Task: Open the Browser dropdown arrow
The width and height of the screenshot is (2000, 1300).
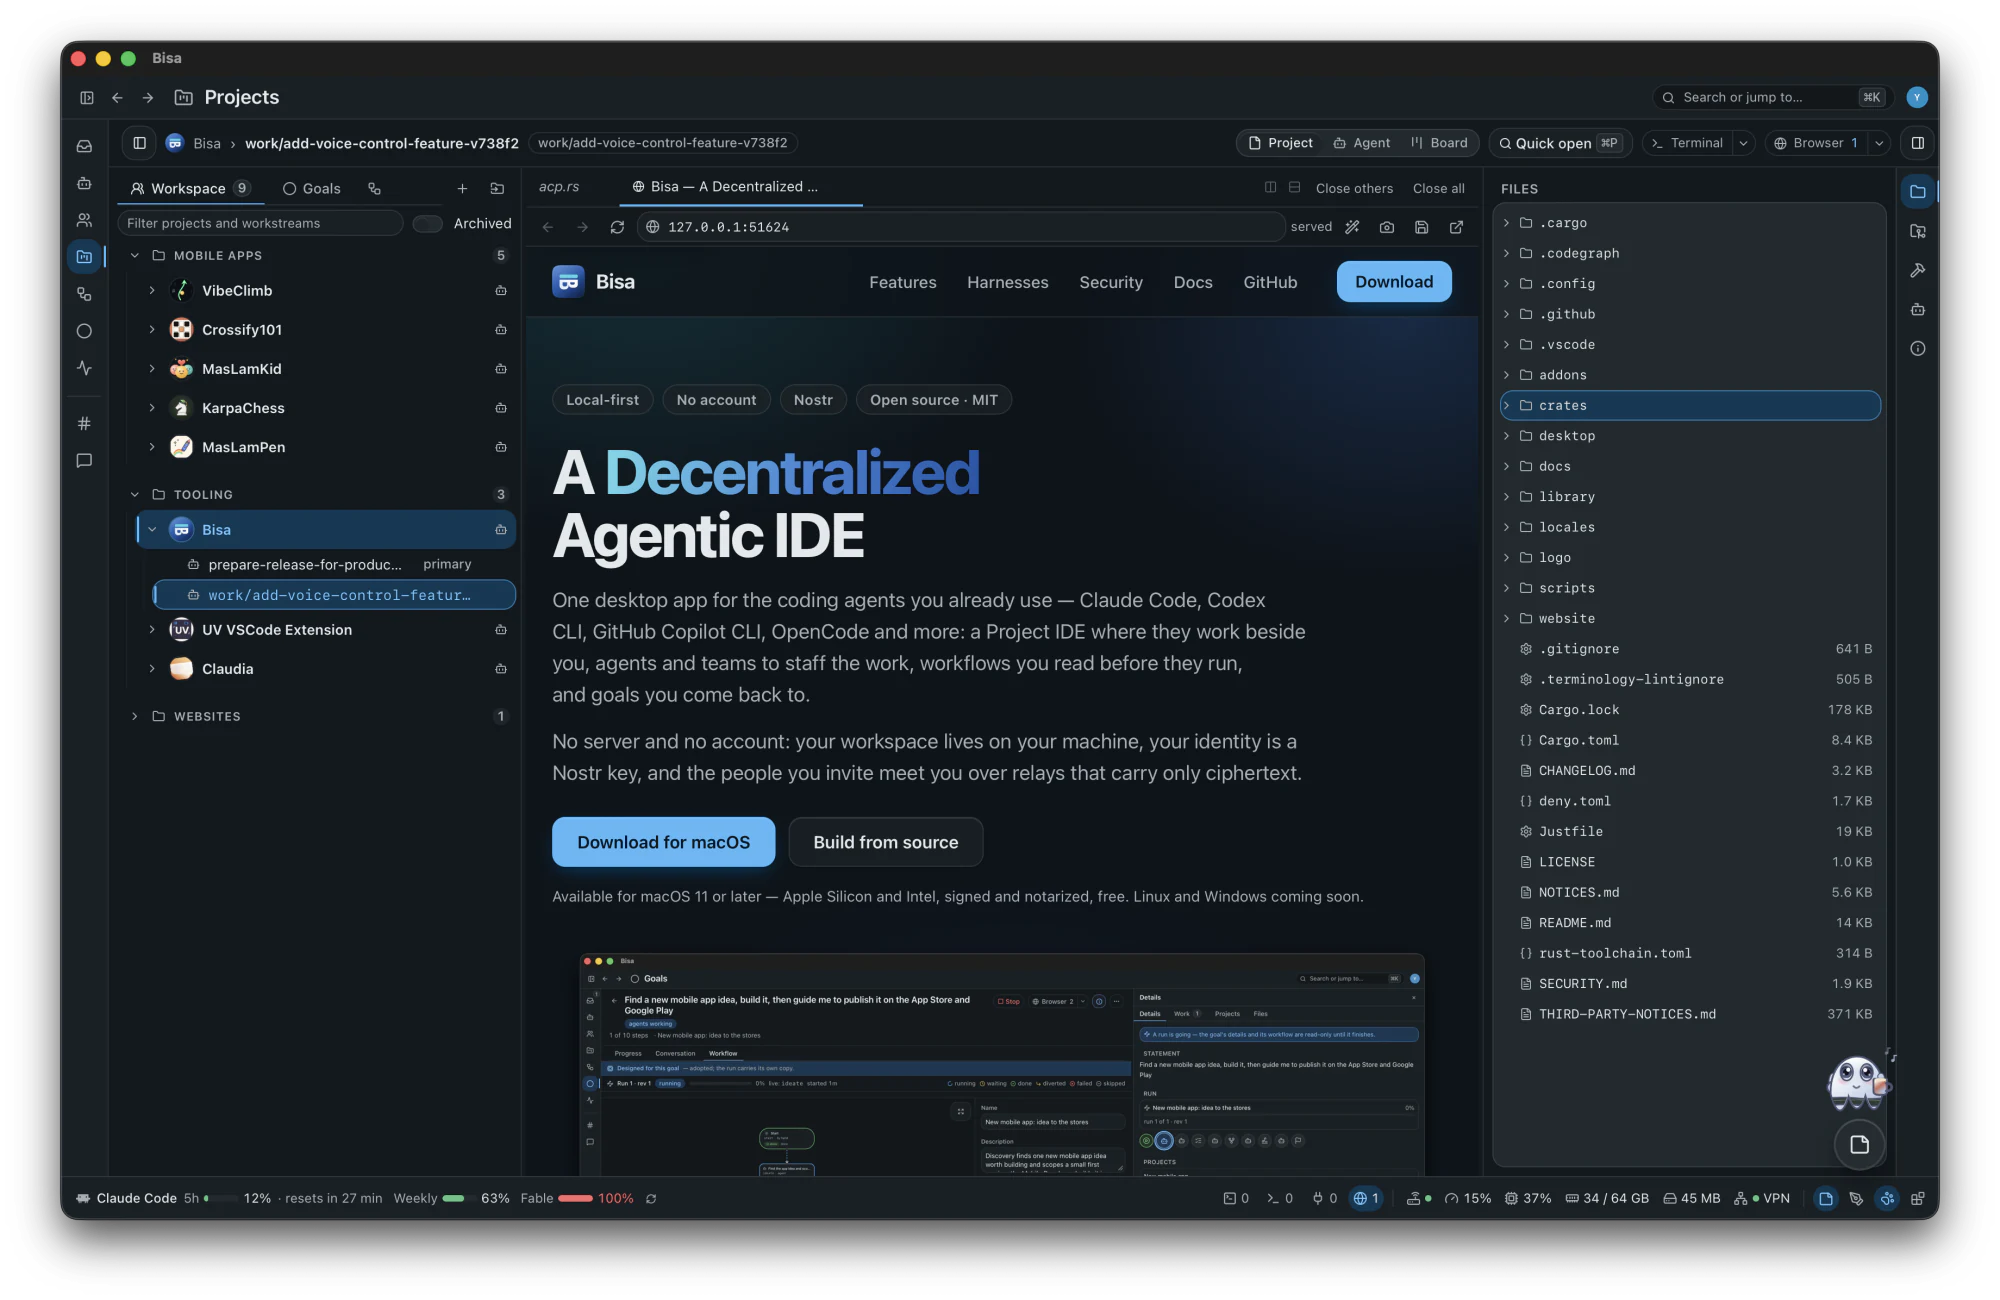Action: click(x=1879, y=143)
